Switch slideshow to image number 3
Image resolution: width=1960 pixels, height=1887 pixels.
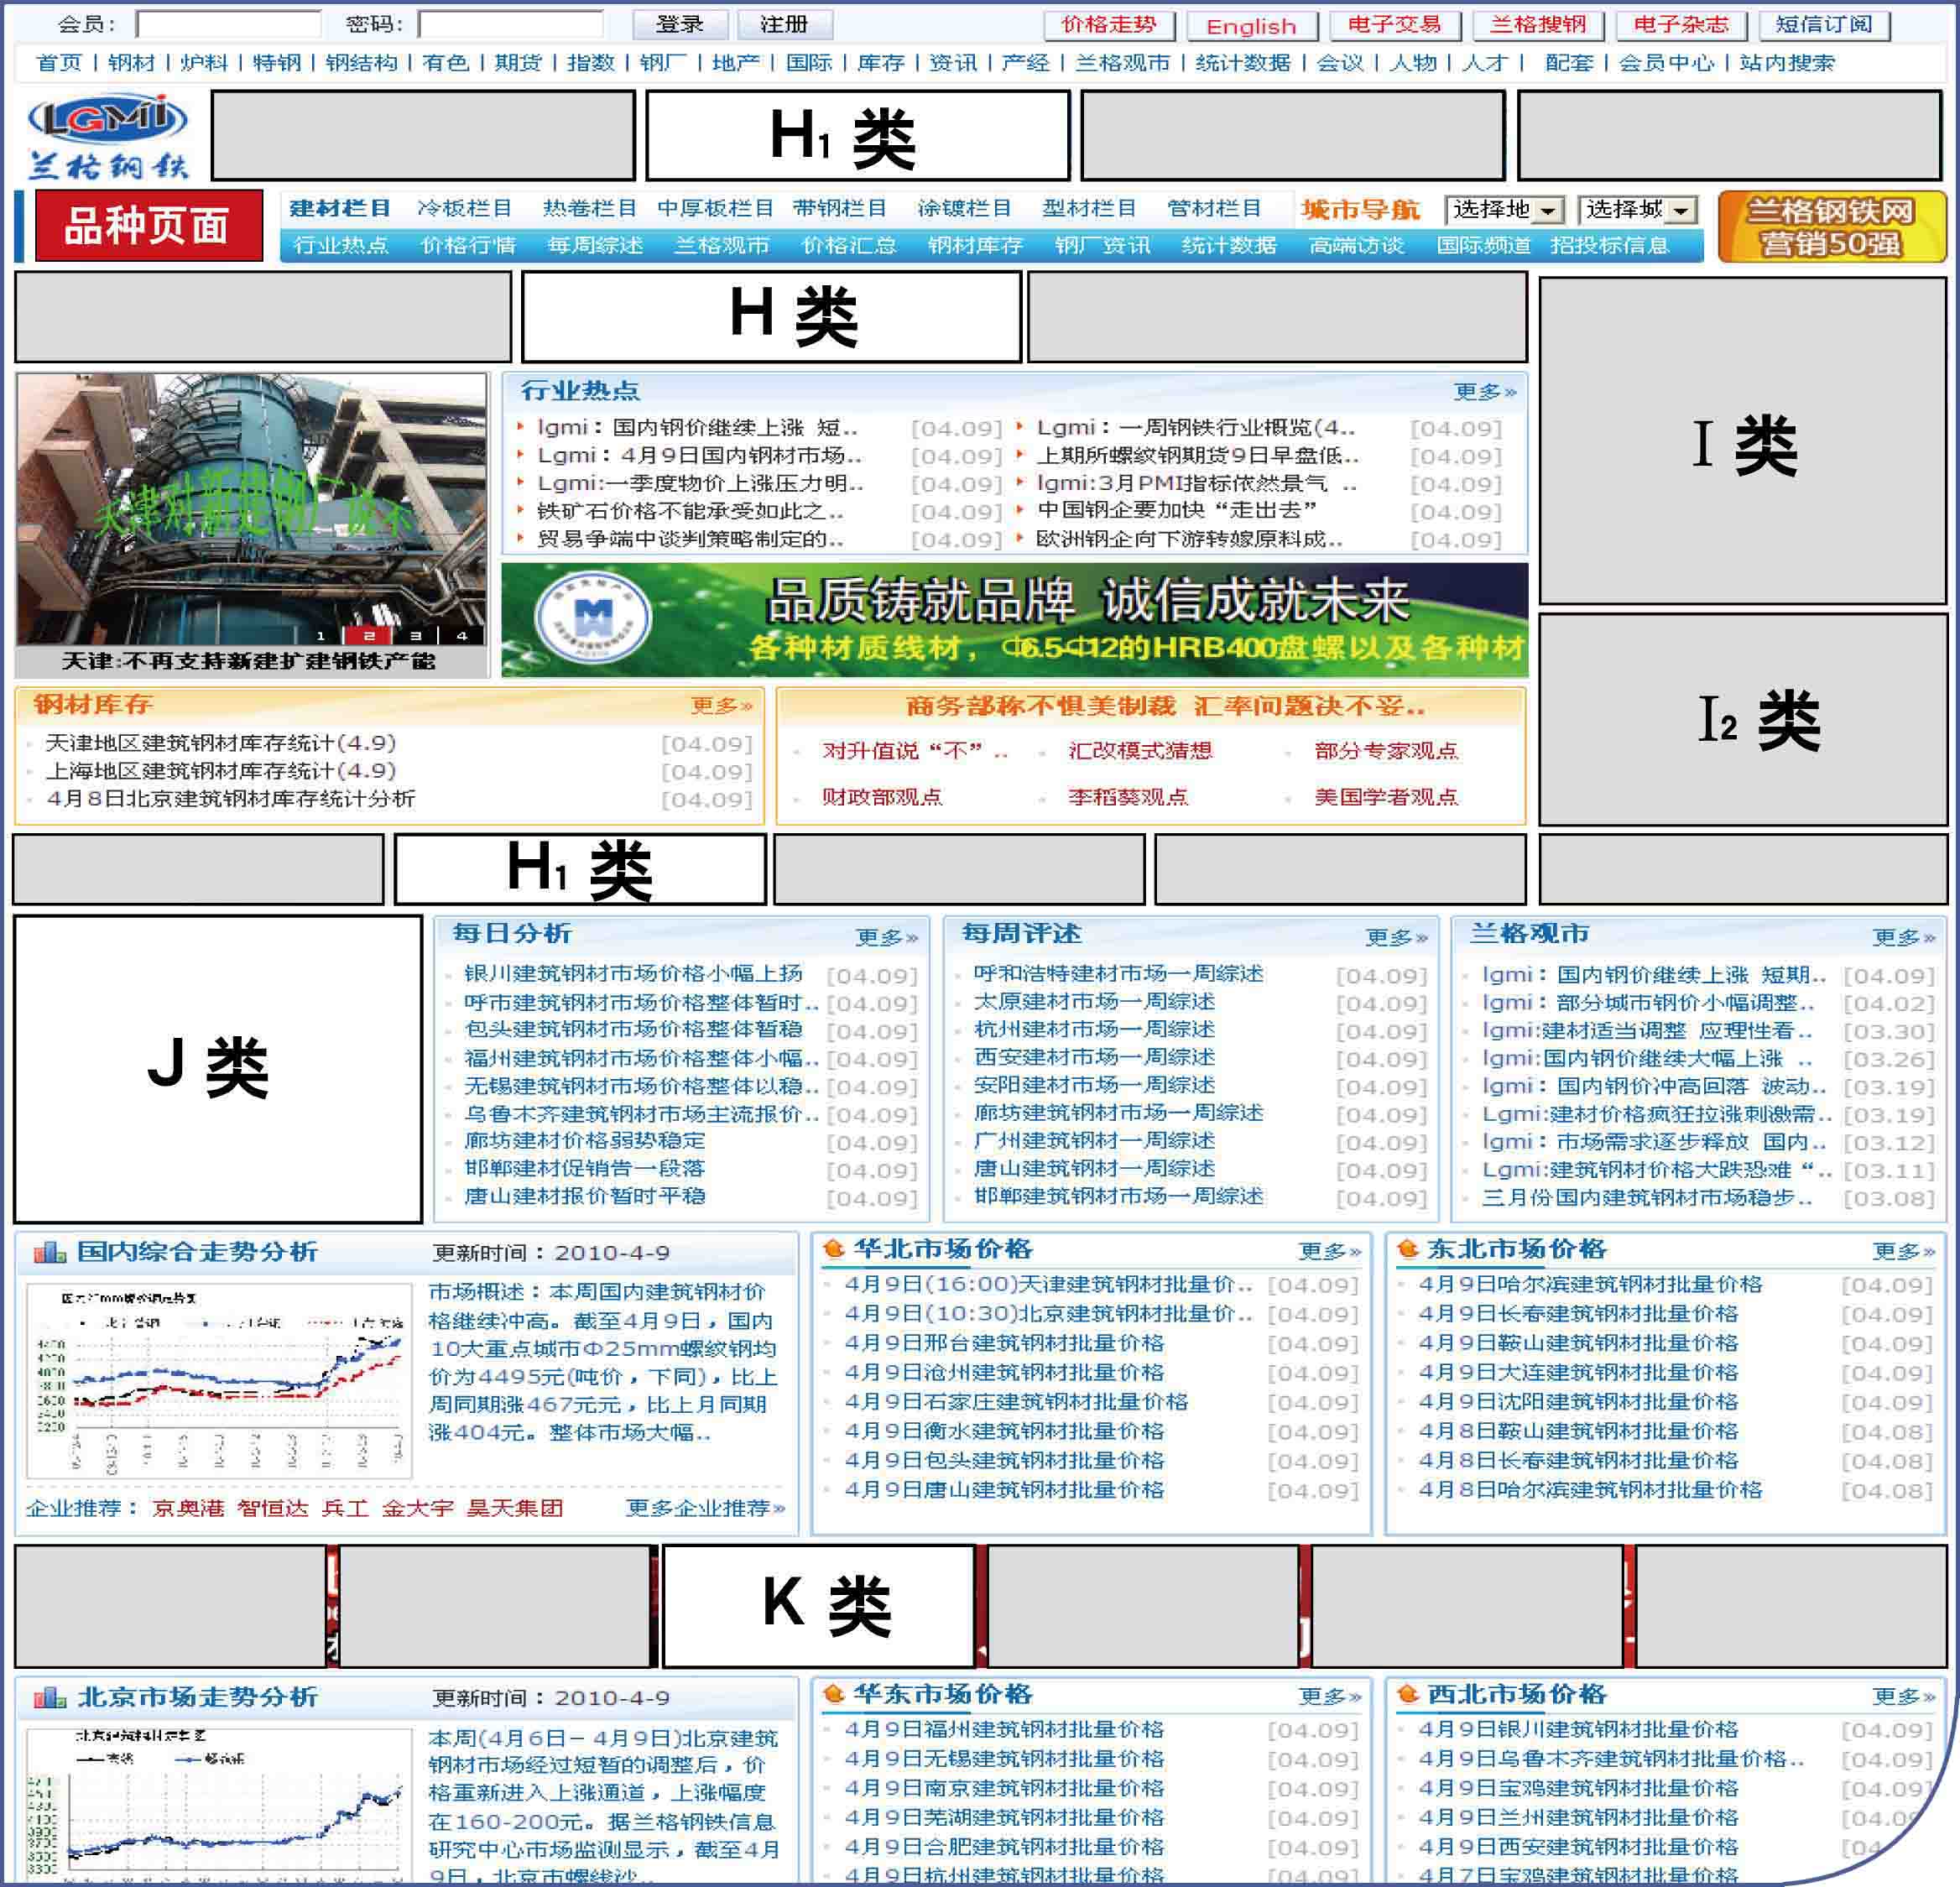(x=415, y=635)
